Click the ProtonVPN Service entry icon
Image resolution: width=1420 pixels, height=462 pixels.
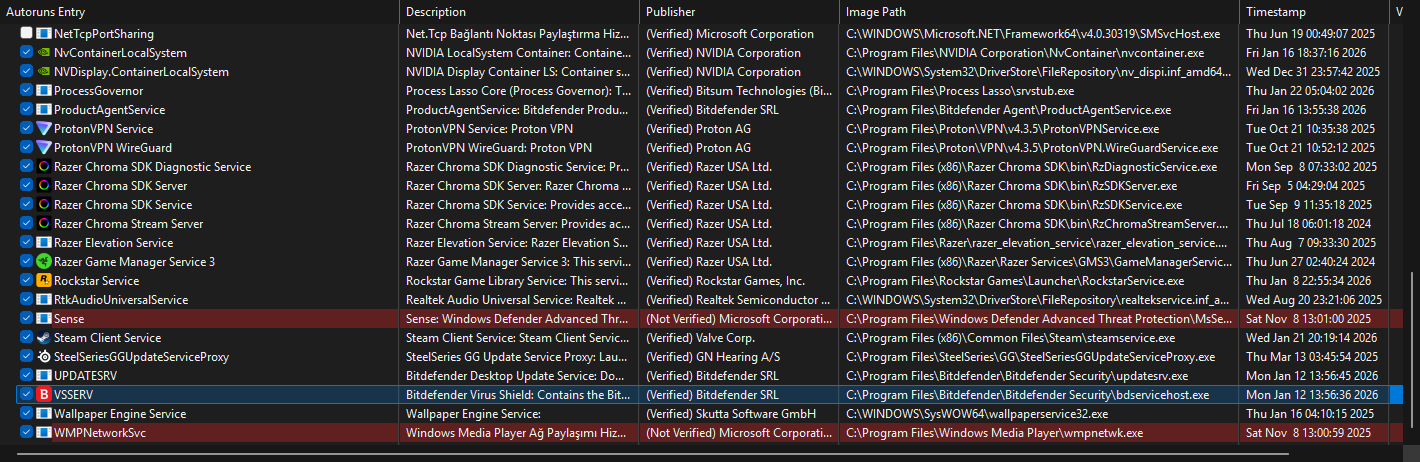43,129
